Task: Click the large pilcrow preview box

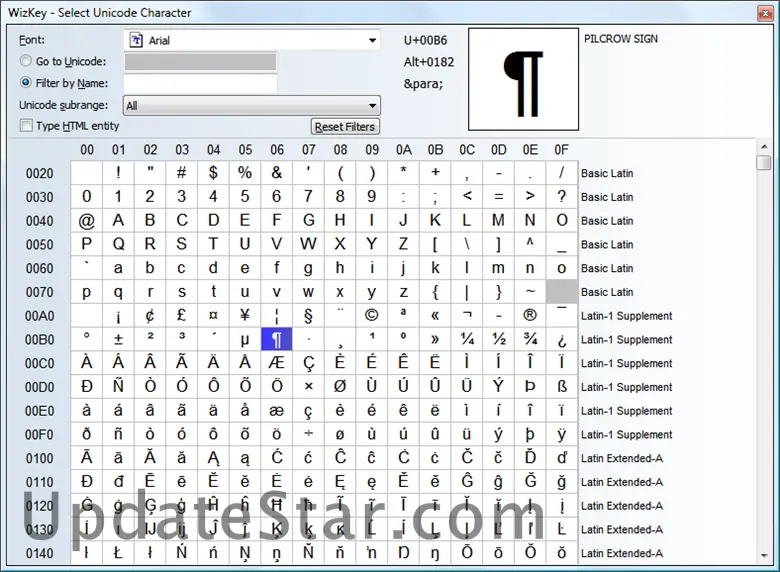Action: 523,79
